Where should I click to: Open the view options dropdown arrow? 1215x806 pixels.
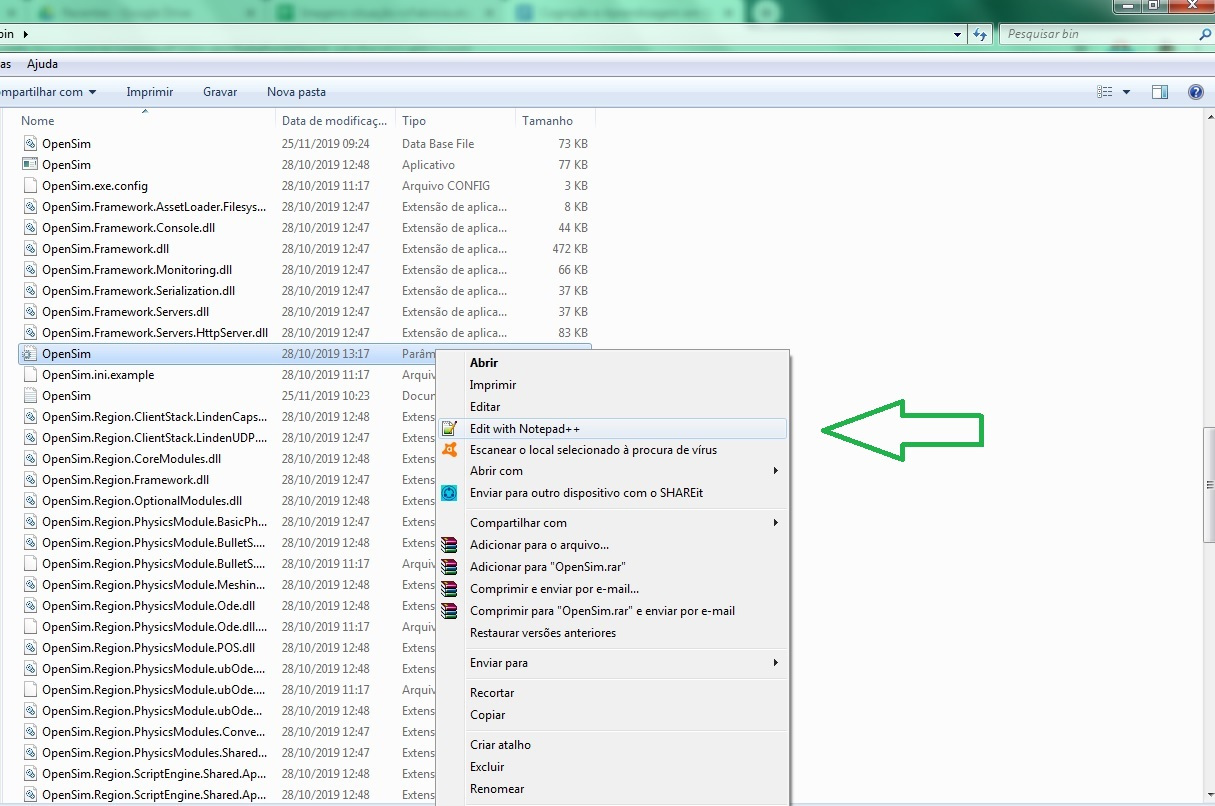point(1126,92)
